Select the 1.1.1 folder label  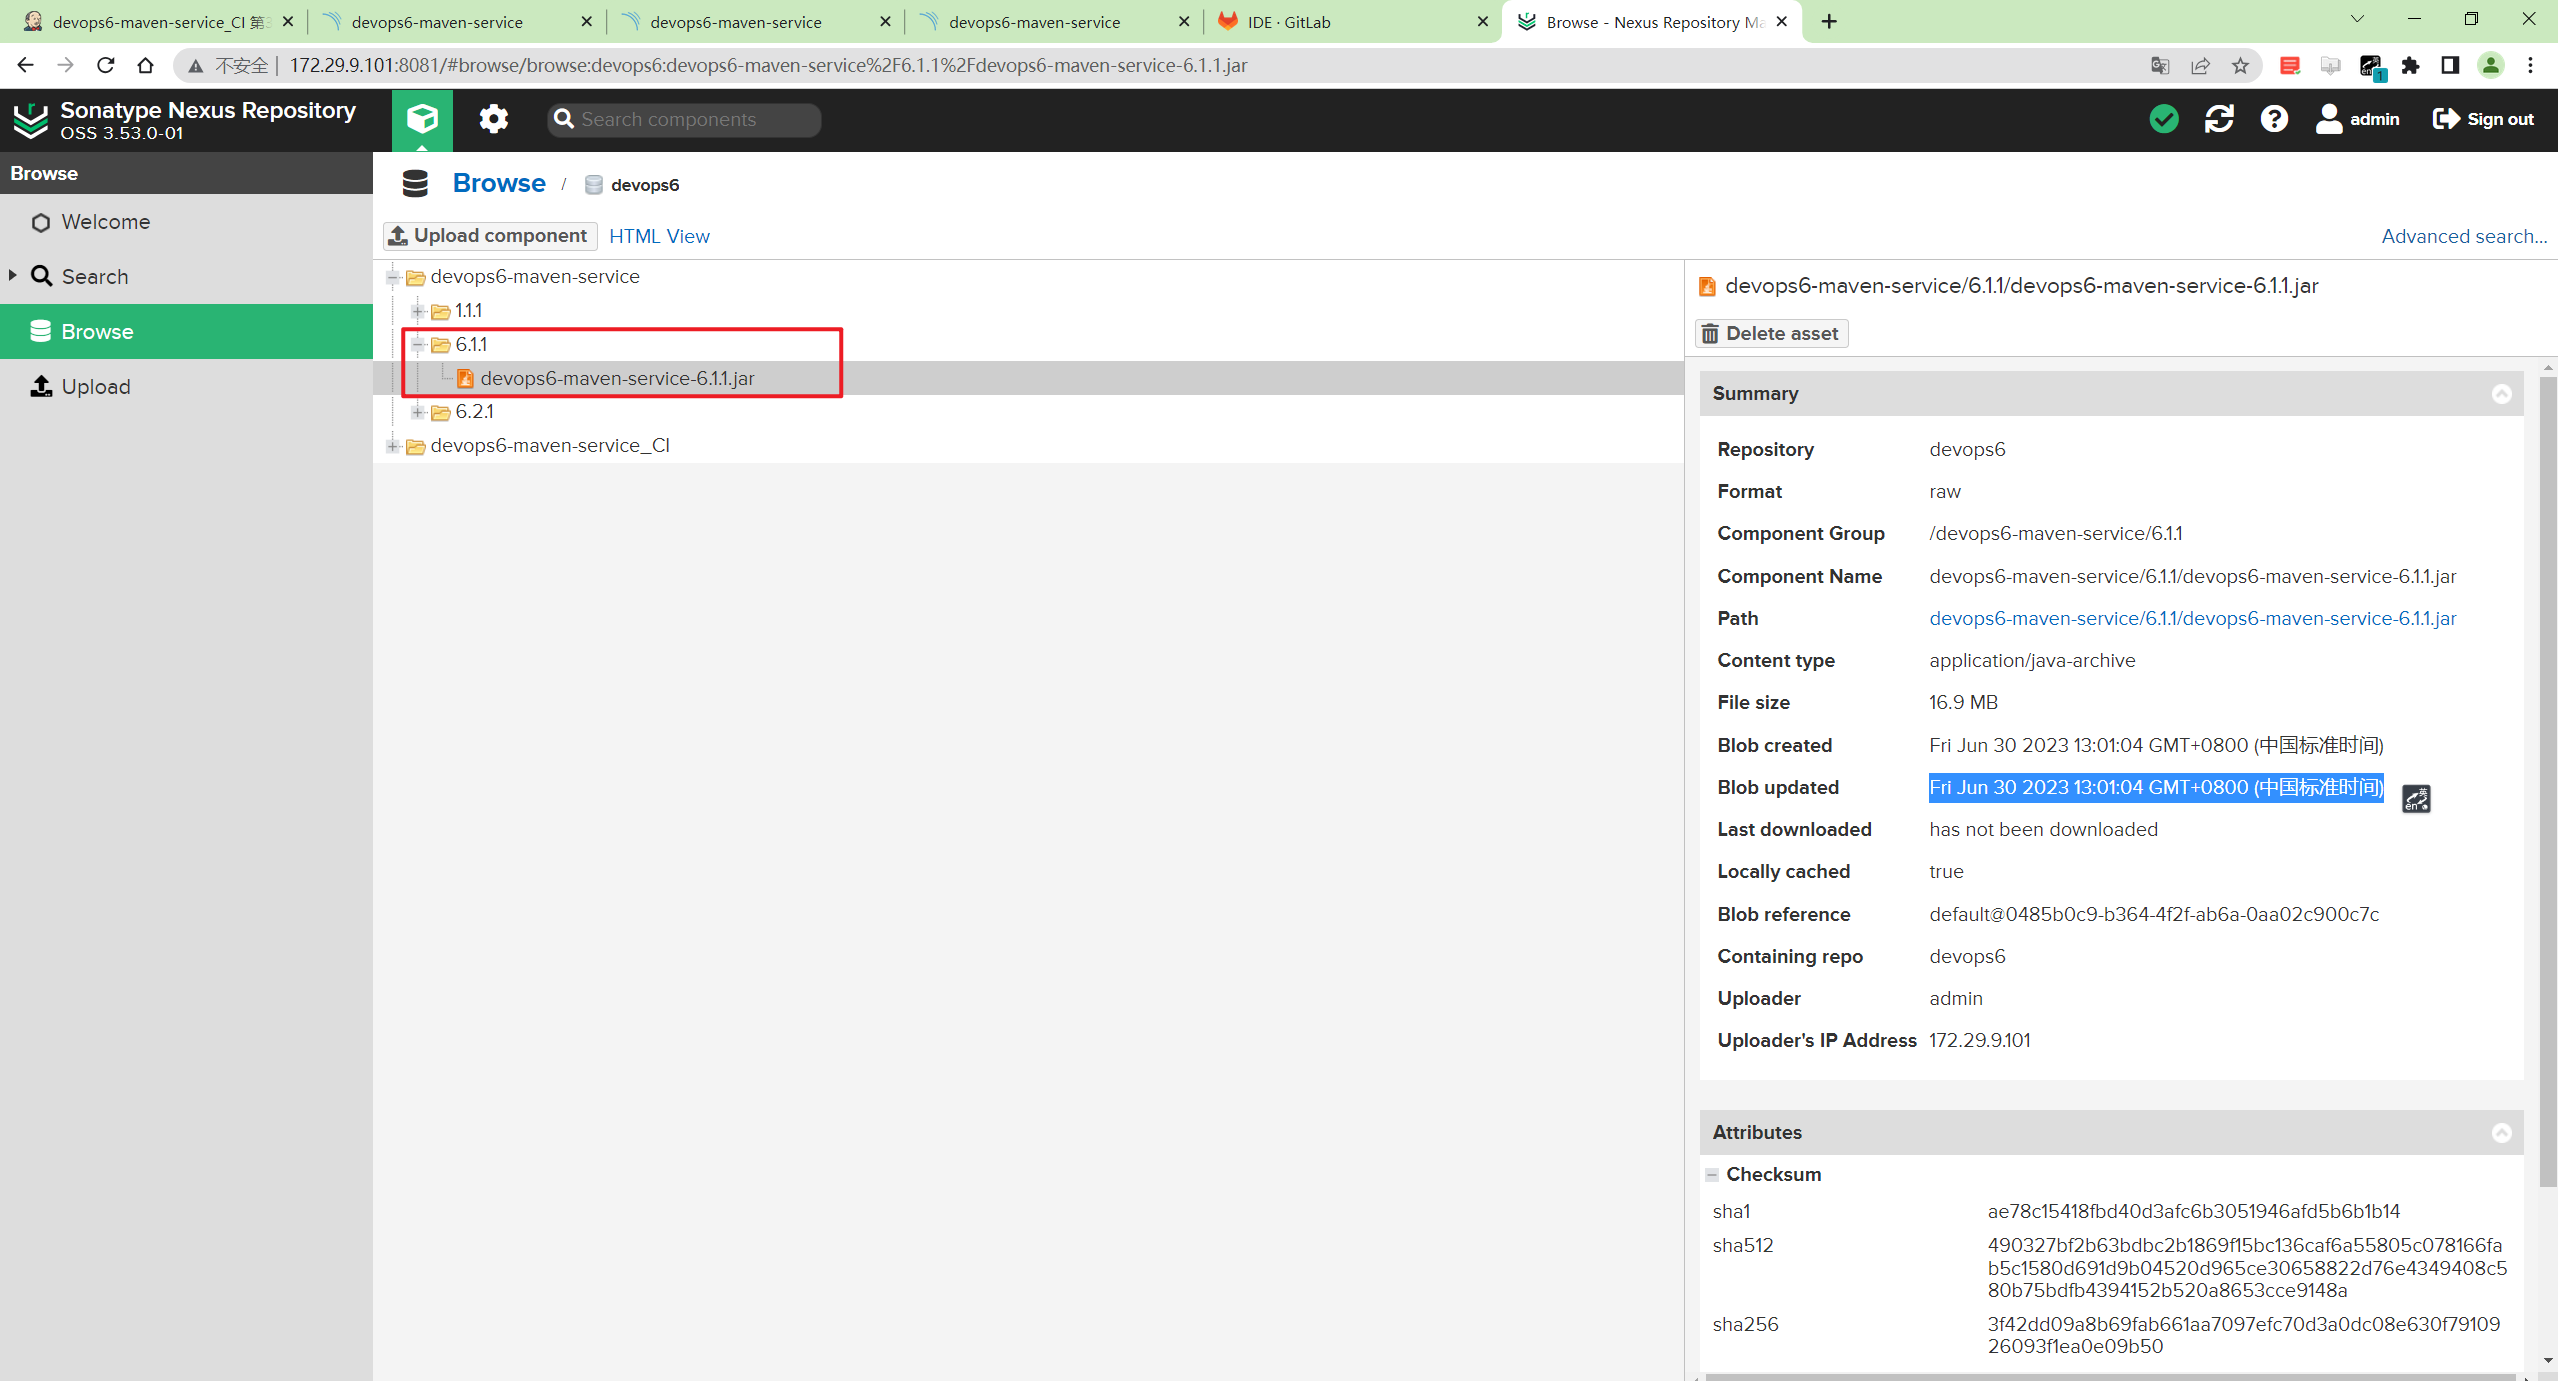[x=468, y=311]
